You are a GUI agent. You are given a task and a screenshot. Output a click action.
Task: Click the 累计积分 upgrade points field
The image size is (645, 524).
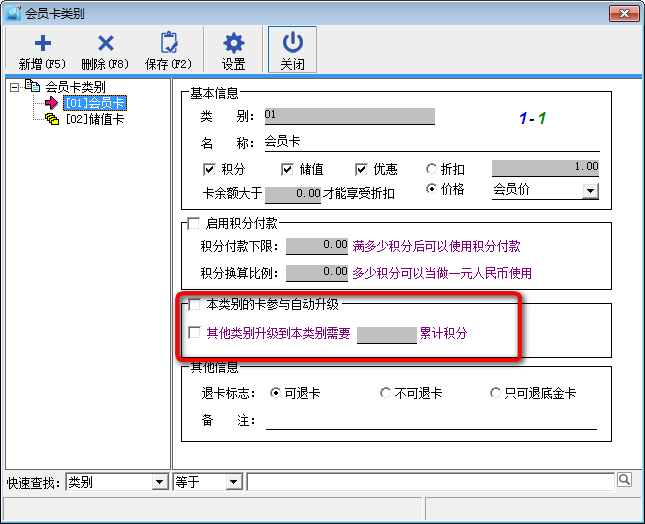pos(387,334)
